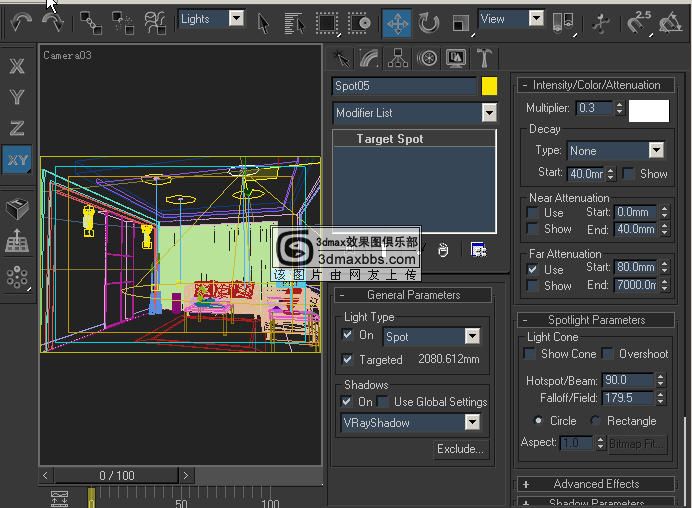Activate the Select and Rotate tool

pos(429,23)
